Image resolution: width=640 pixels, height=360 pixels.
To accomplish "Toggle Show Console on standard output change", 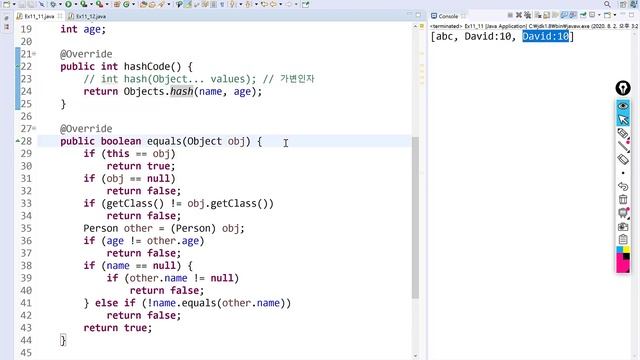I will (x=564, y=15).
